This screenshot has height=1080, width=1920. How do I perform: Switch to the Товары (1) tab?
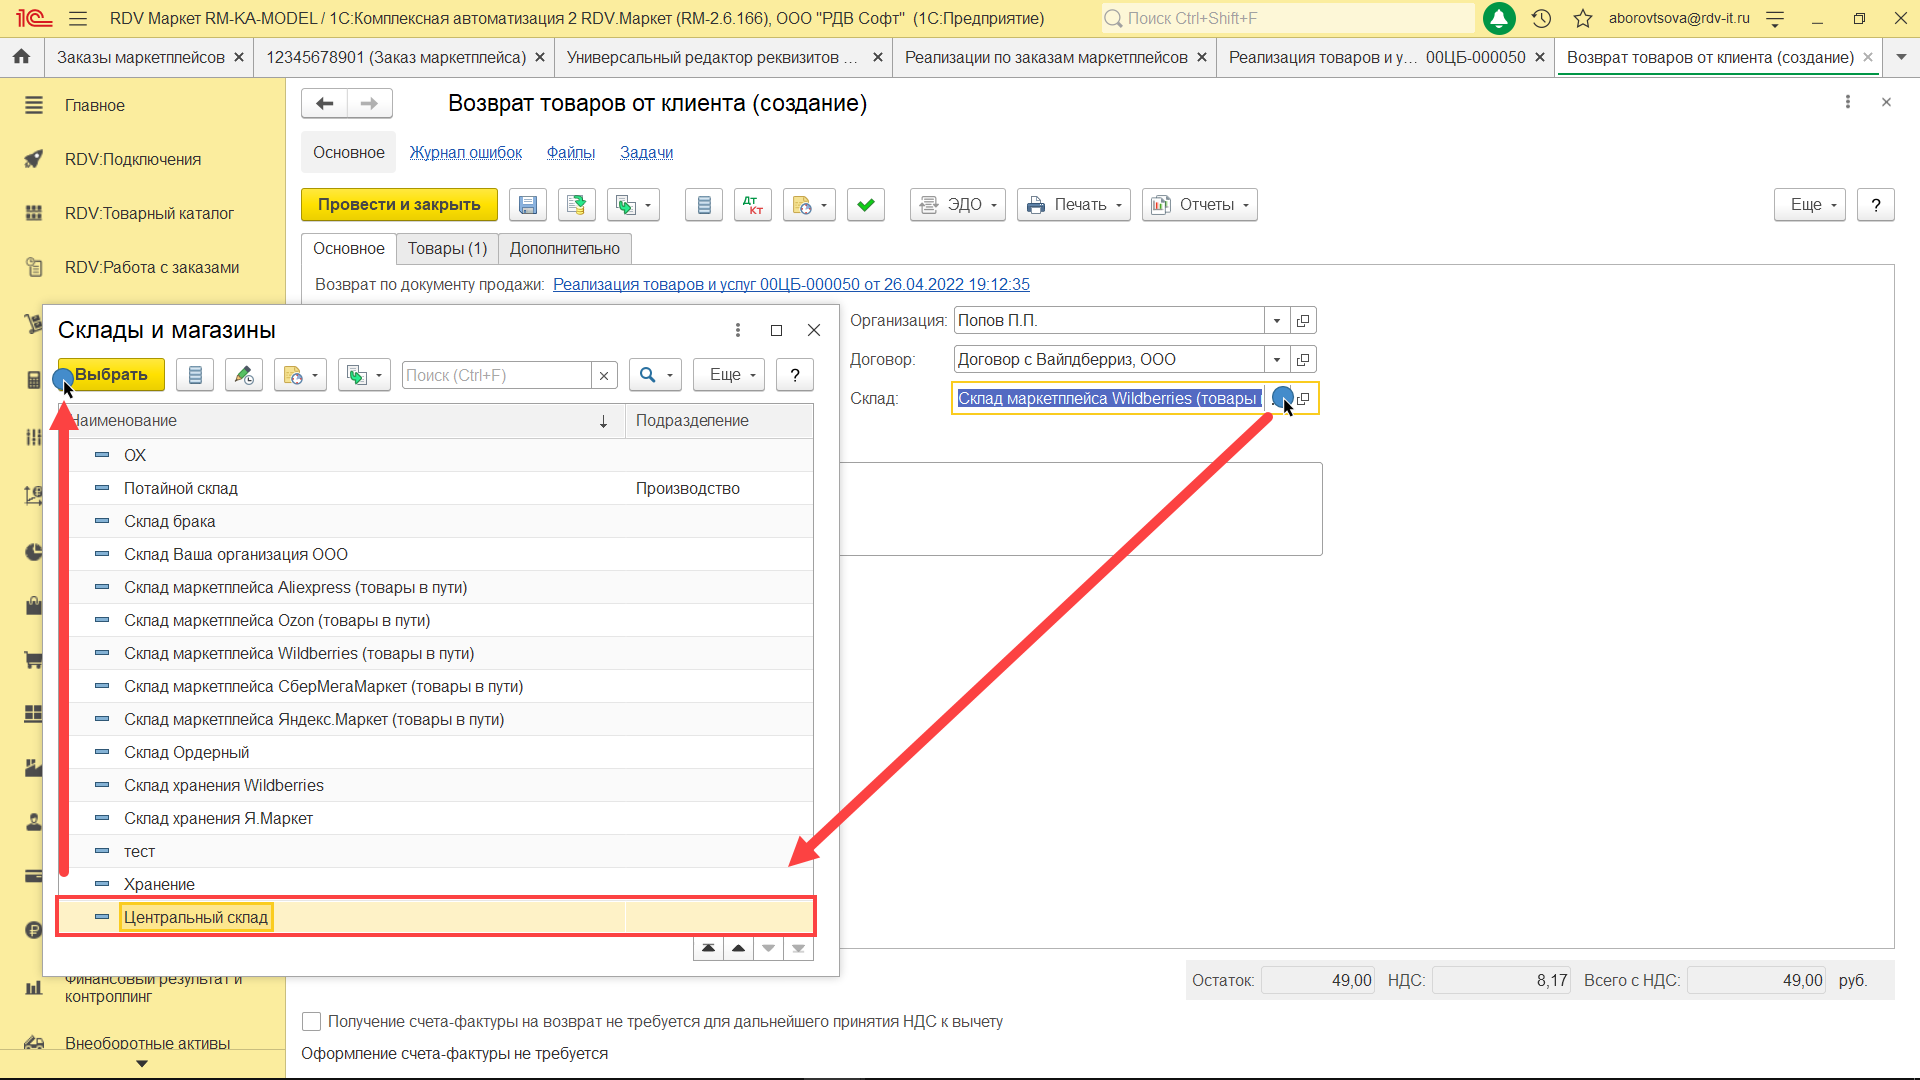[446, 248]
